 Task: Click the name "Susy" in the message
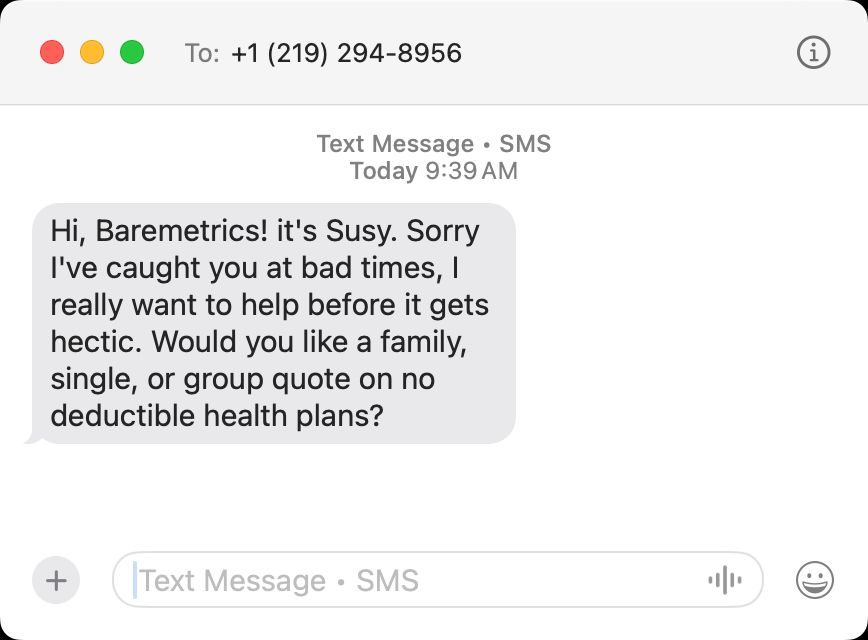click(x=360, y=231)
